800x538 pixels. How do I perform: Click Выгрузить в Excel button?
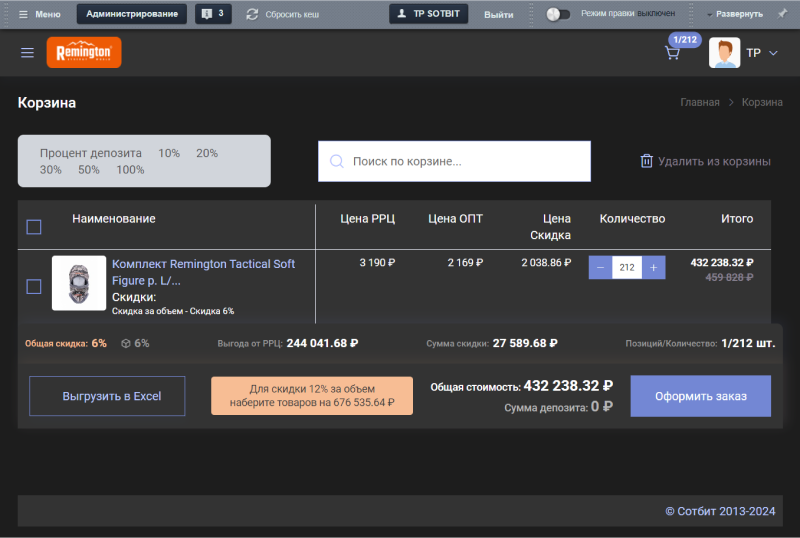[107, 396]
